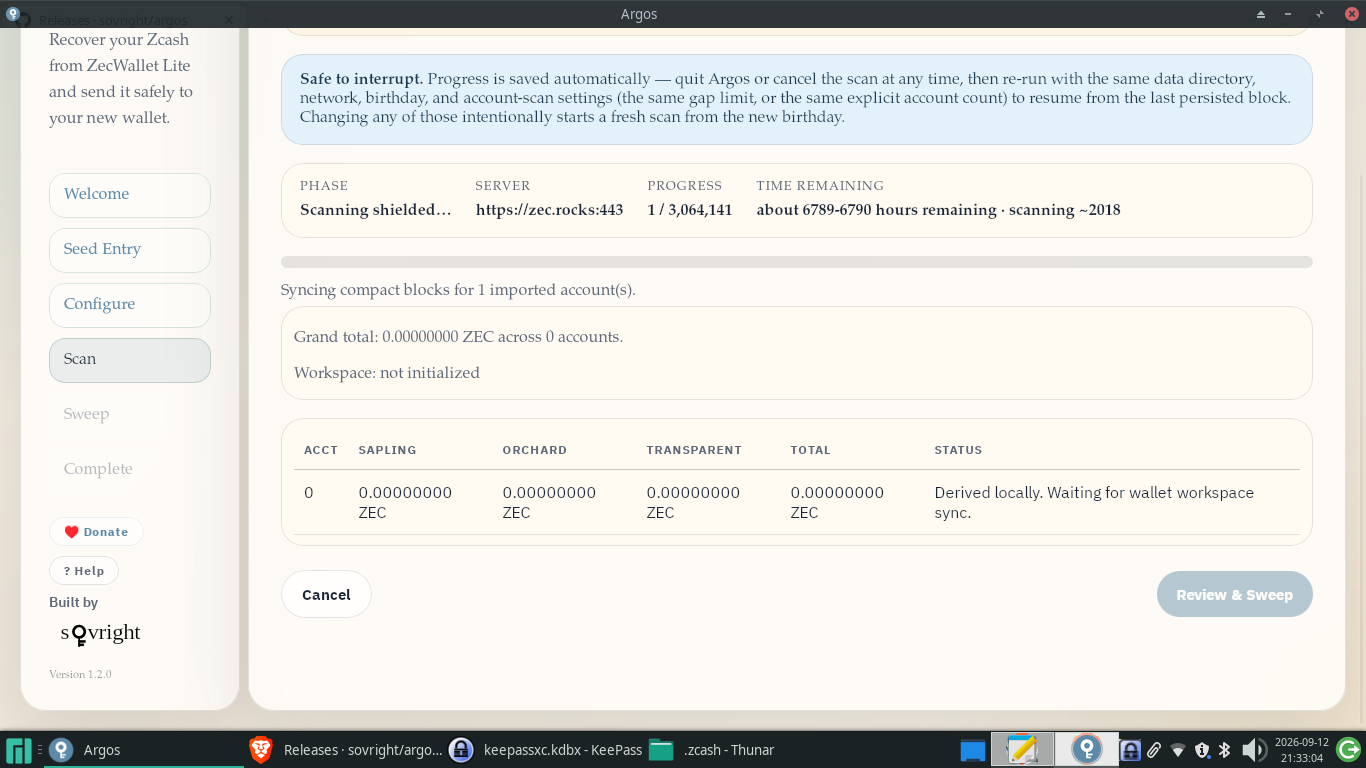This screenshot has height=768, width=1366.
Task: Click the Argos key workspace thumbnail icon
Action: tap(1087, 749)
